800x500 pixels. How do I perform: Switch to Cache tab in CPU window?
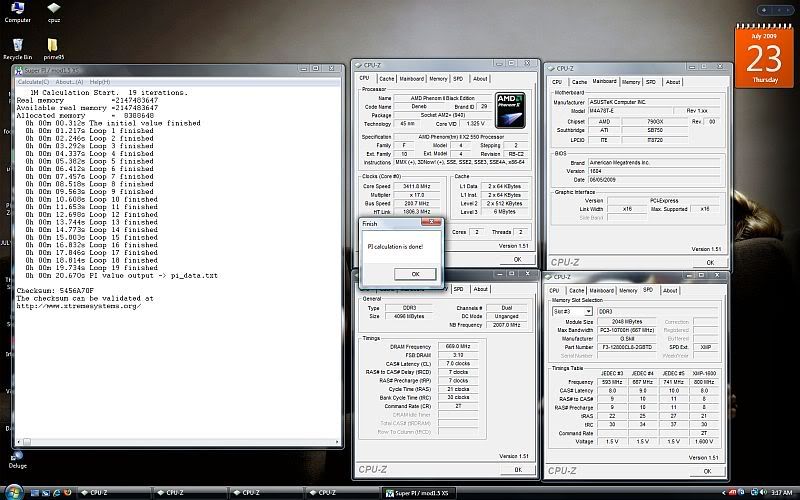coord(387,78)
